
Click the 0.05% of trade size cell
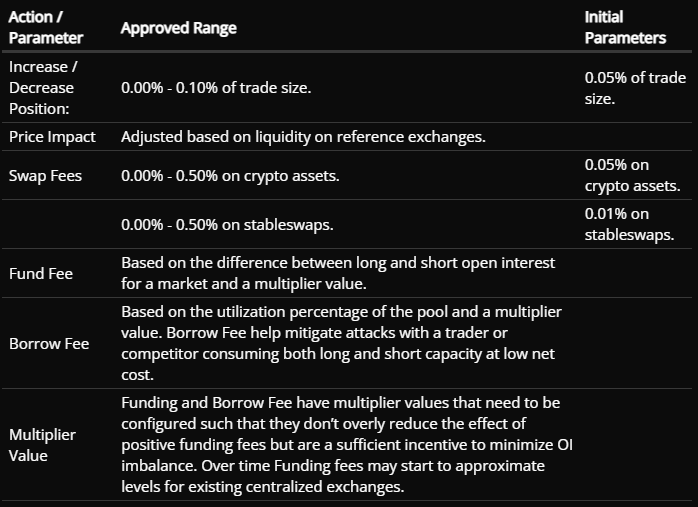click(635, 88)
